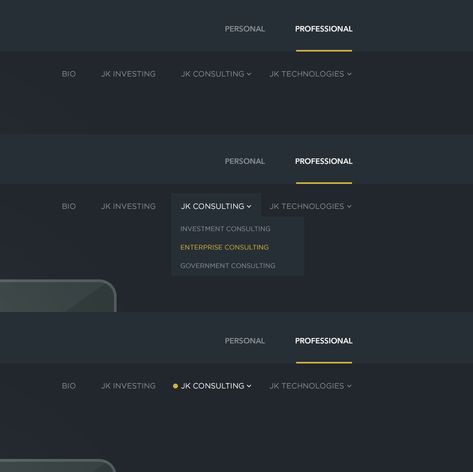Open BIO link beside the expanded submenu row
The height and width of the screenshot is (472, 473).
click(69, 206)
